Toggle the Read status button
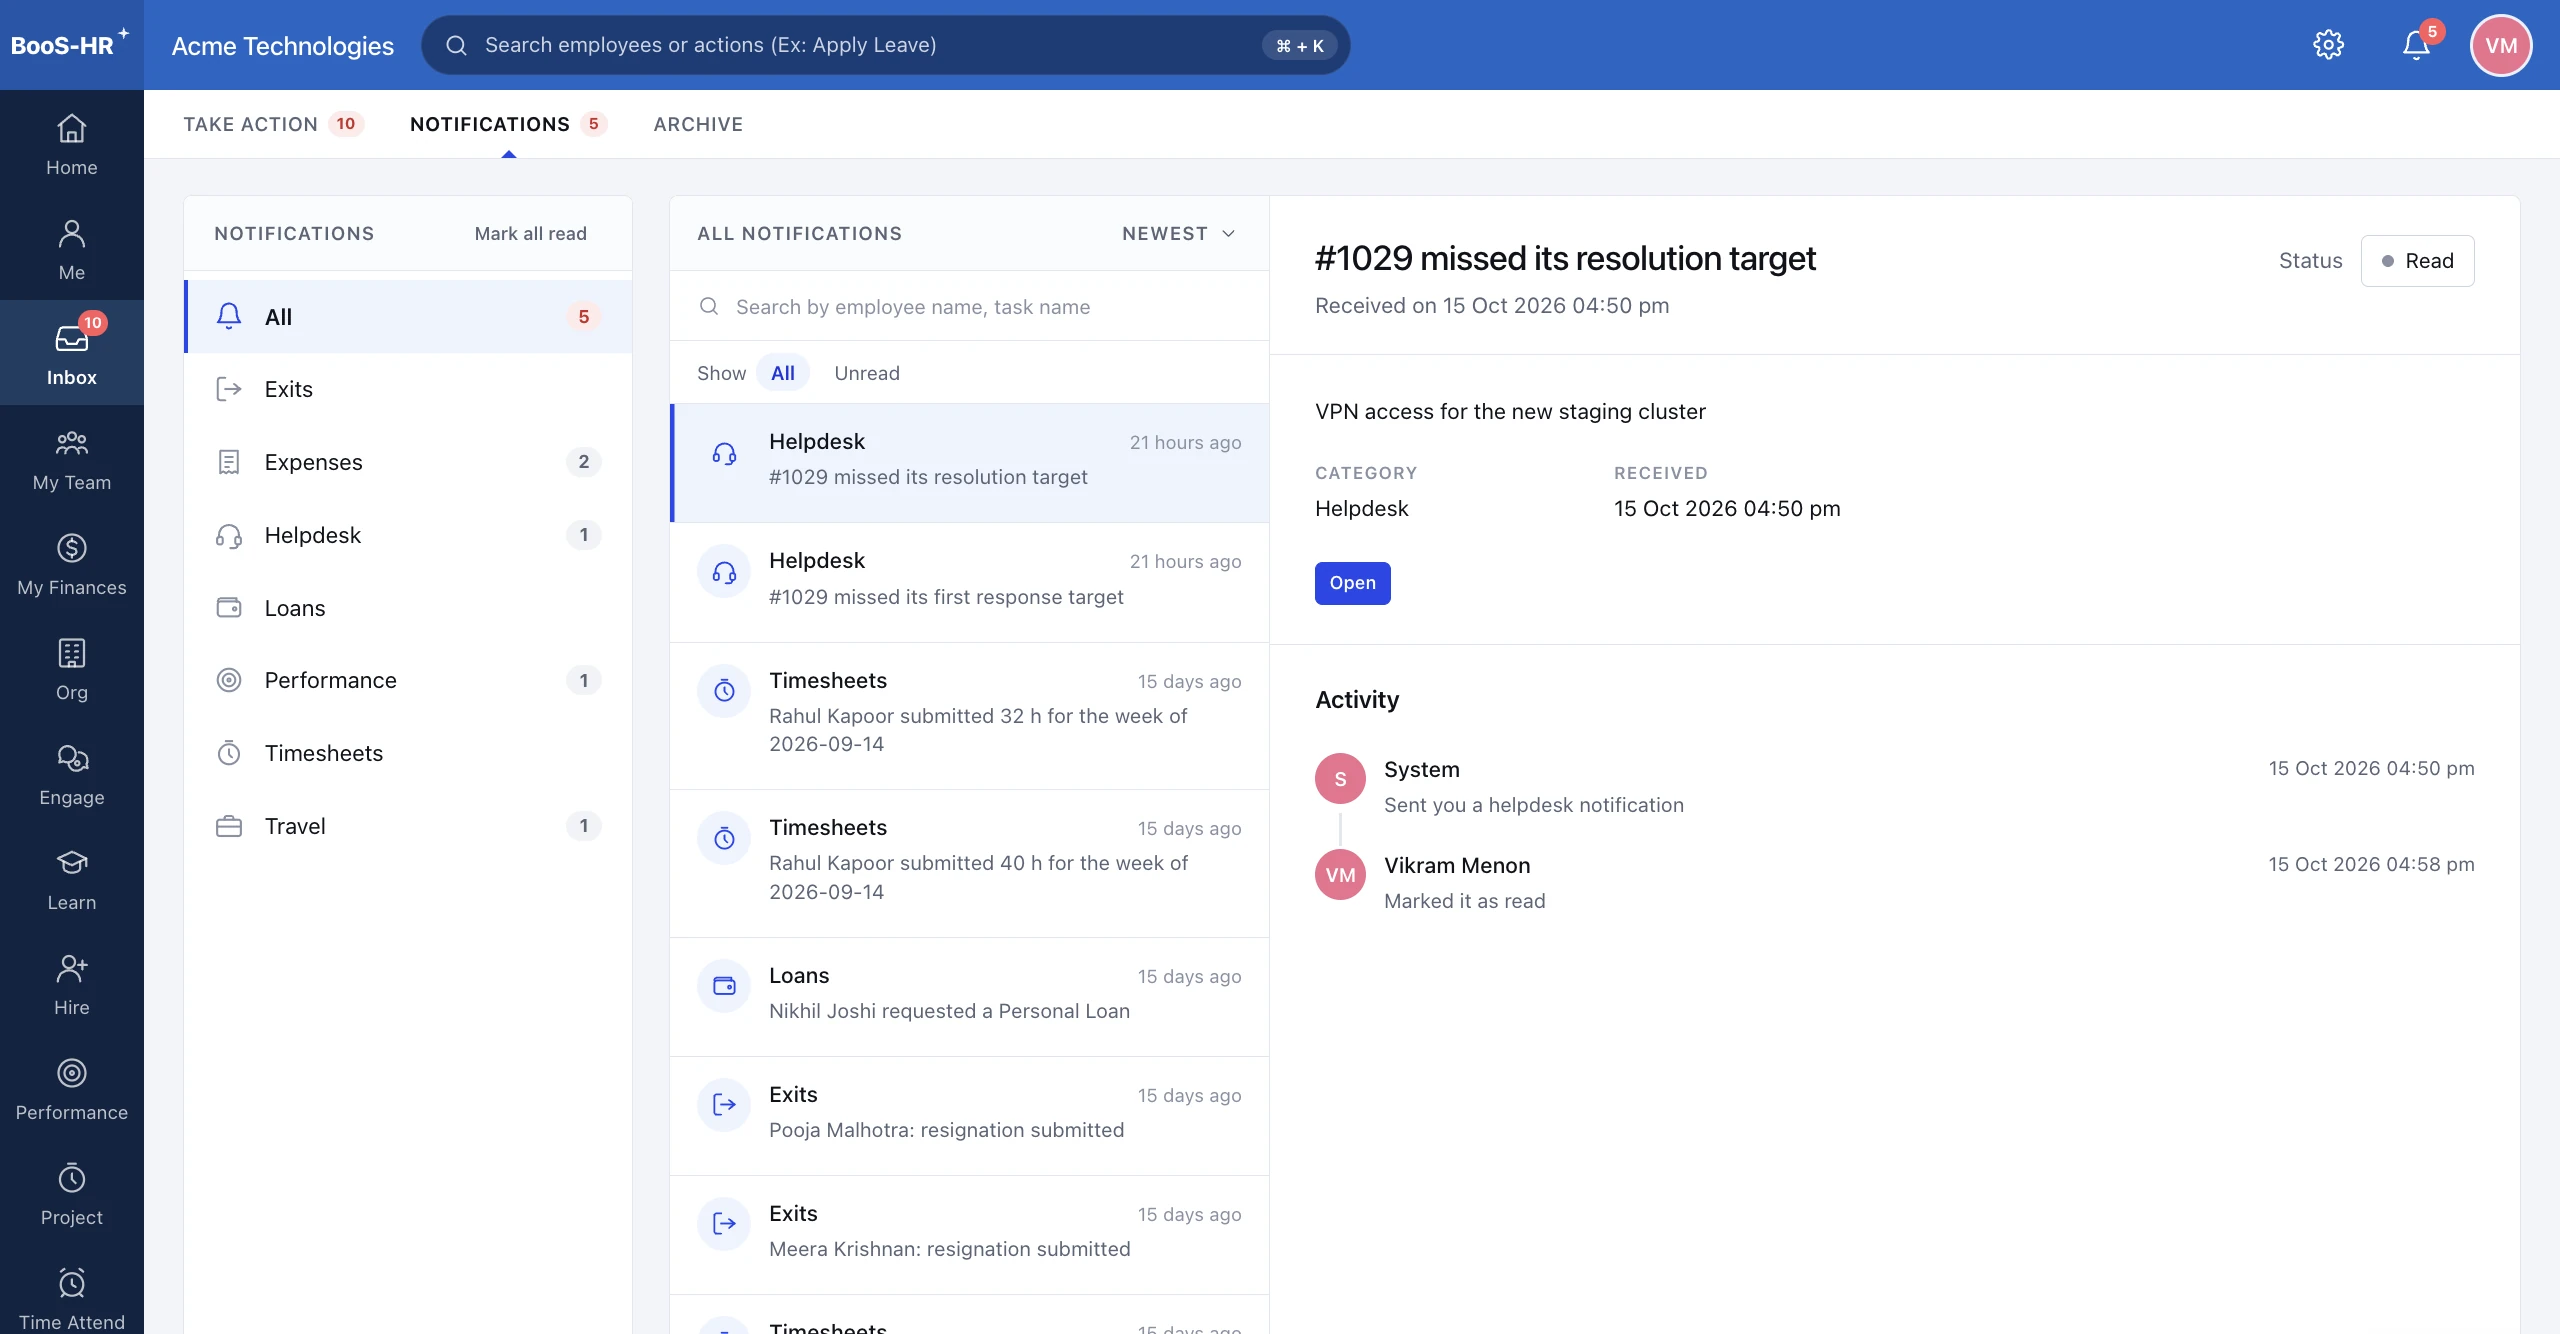The image size is (2560, 1334). click(x=2417, y=261)
